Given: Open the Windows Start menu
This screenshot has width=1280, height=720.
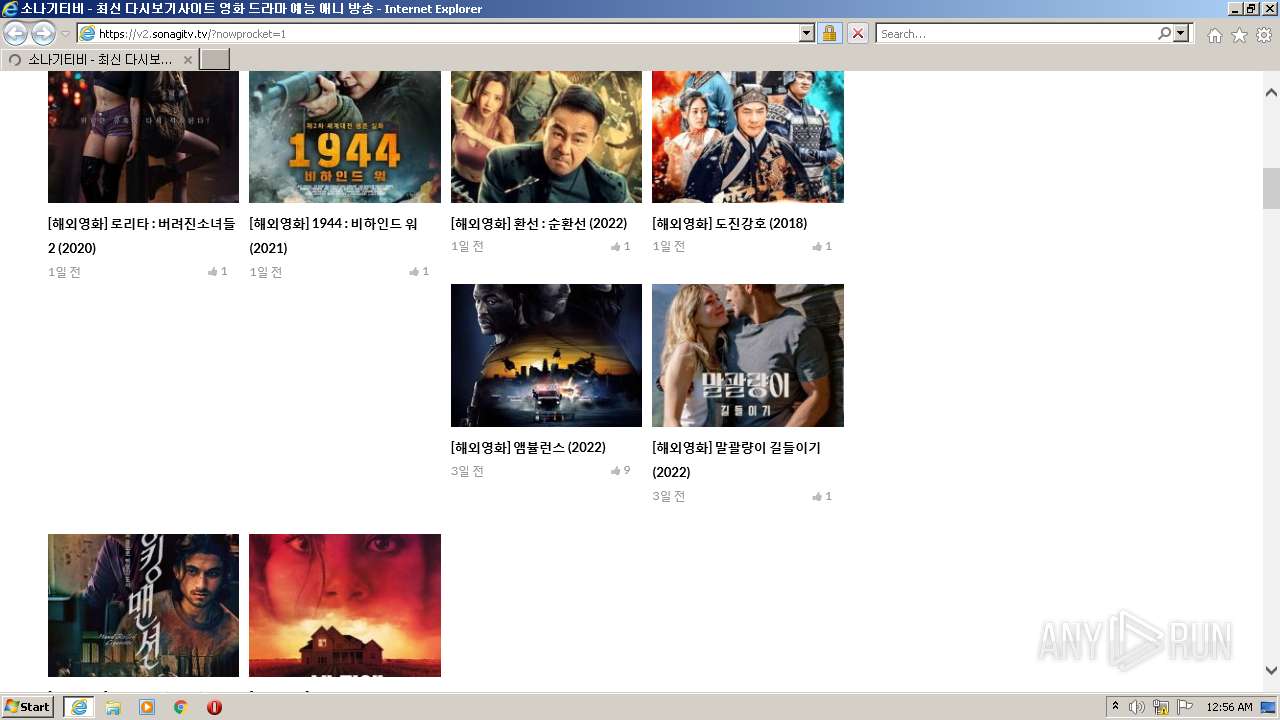Looking at the screenshot, I should [x=28, y=707].
